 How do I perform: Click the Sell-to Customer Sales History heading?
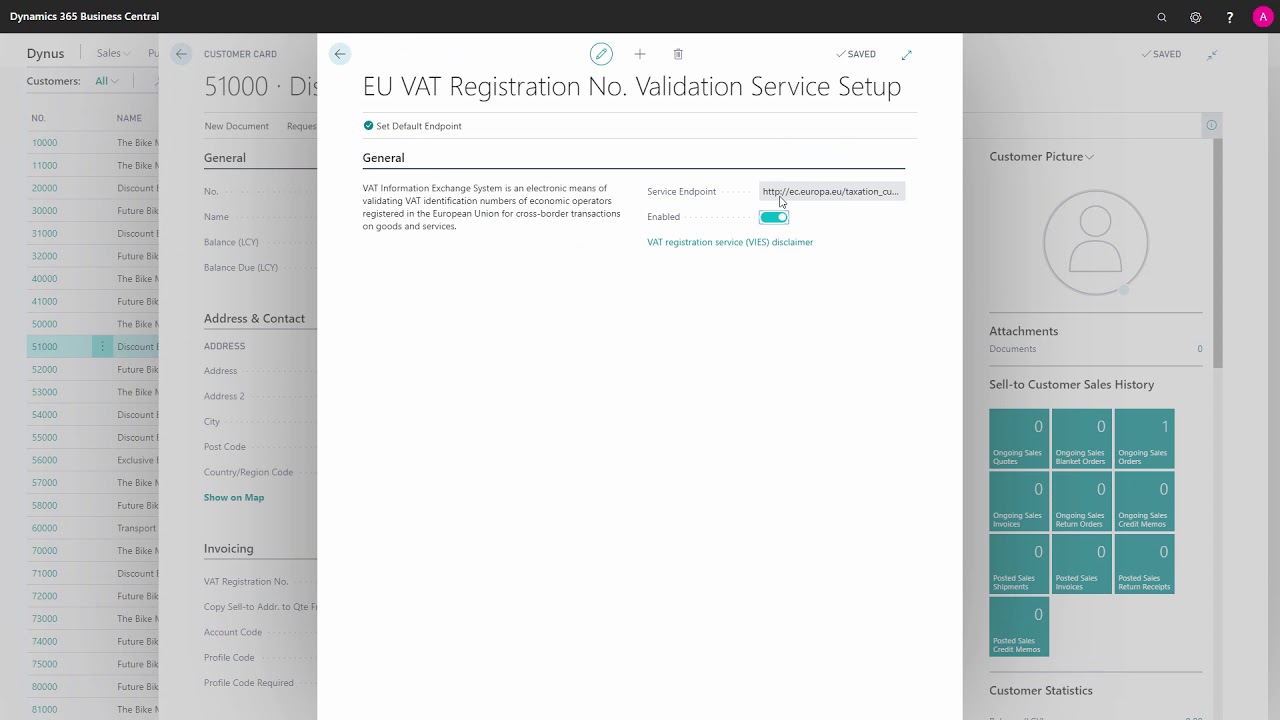point(1071,385)
